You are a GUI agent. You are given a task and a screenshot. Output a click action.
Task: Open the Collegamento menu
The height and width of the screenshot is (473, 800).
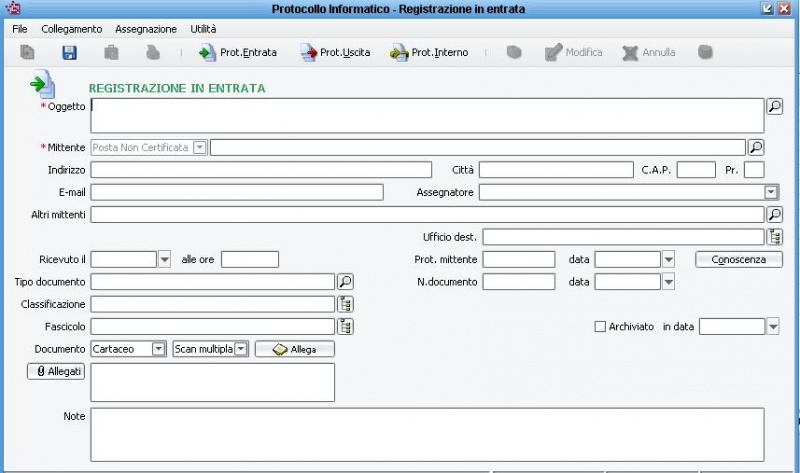[x=71, y=29]
